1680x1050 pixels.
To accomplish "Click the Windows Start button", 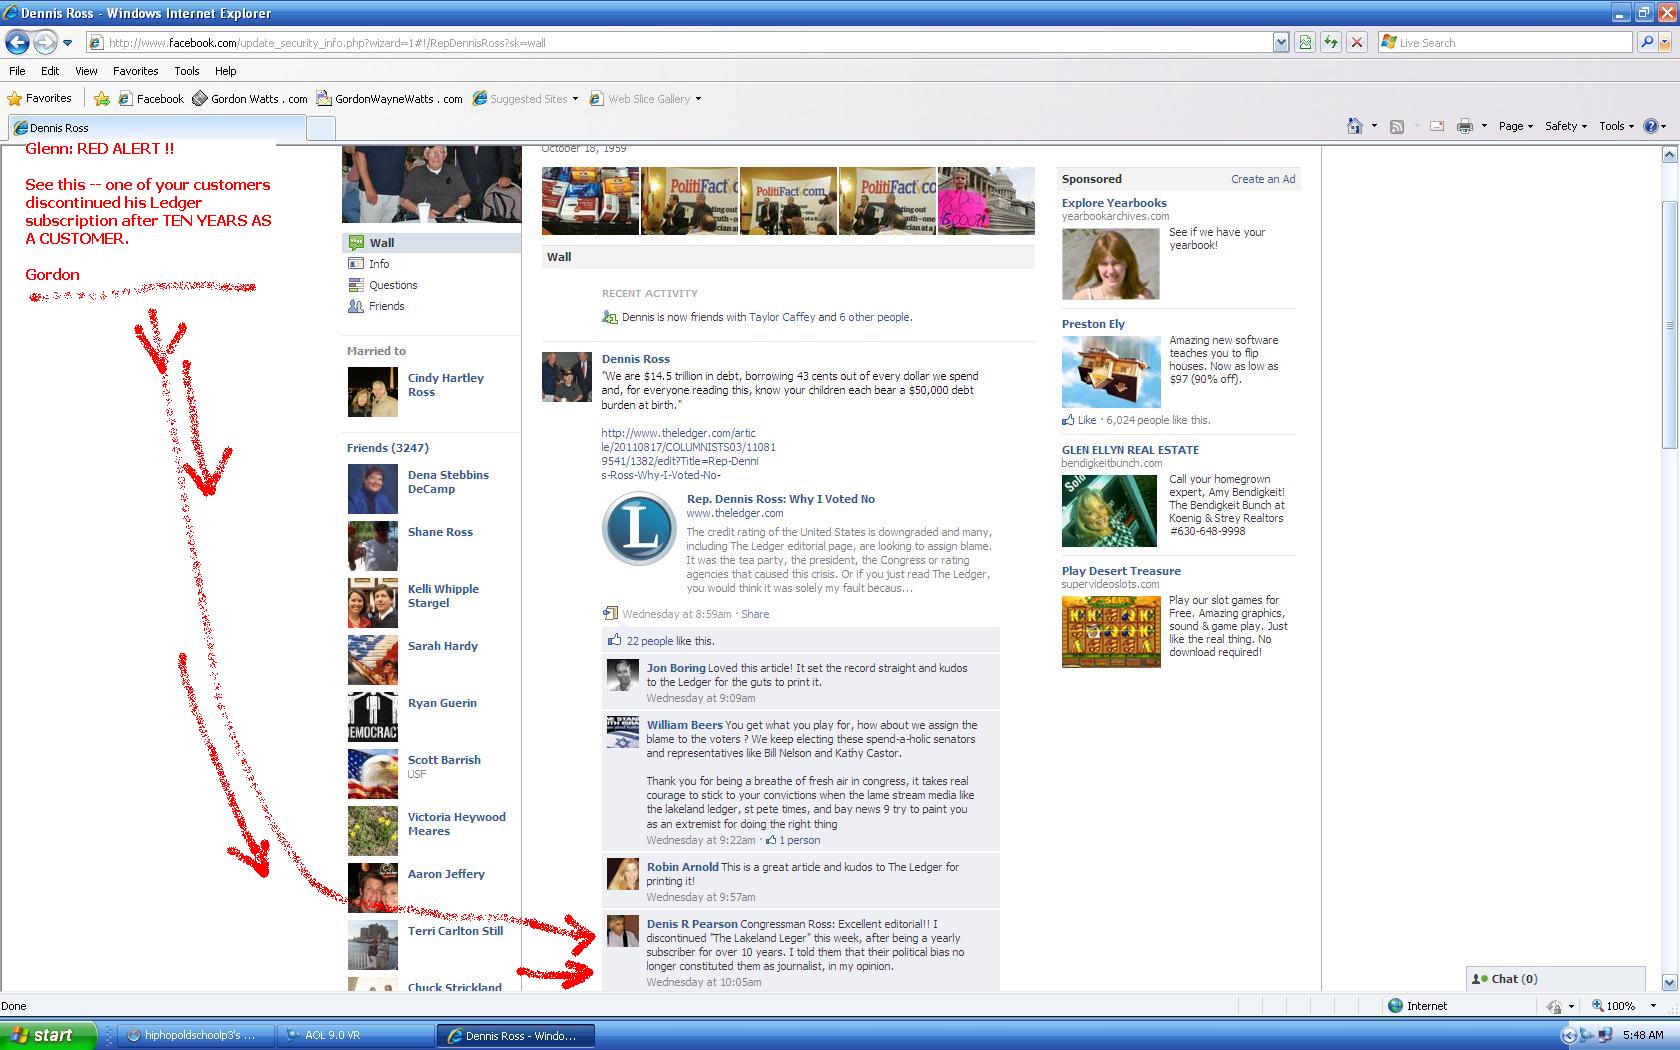I will tap(48, 1035).
